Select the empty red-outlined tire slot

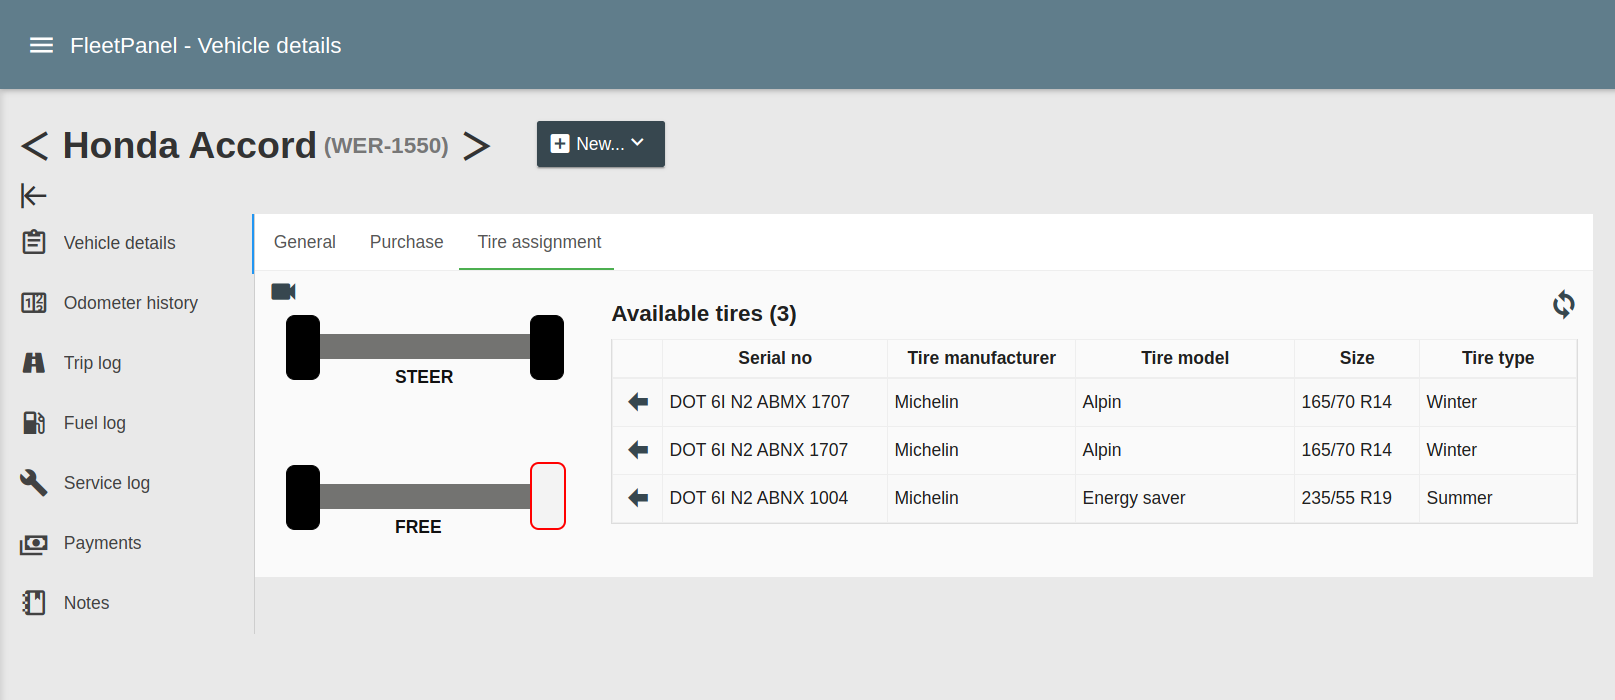tap(547, 496)
